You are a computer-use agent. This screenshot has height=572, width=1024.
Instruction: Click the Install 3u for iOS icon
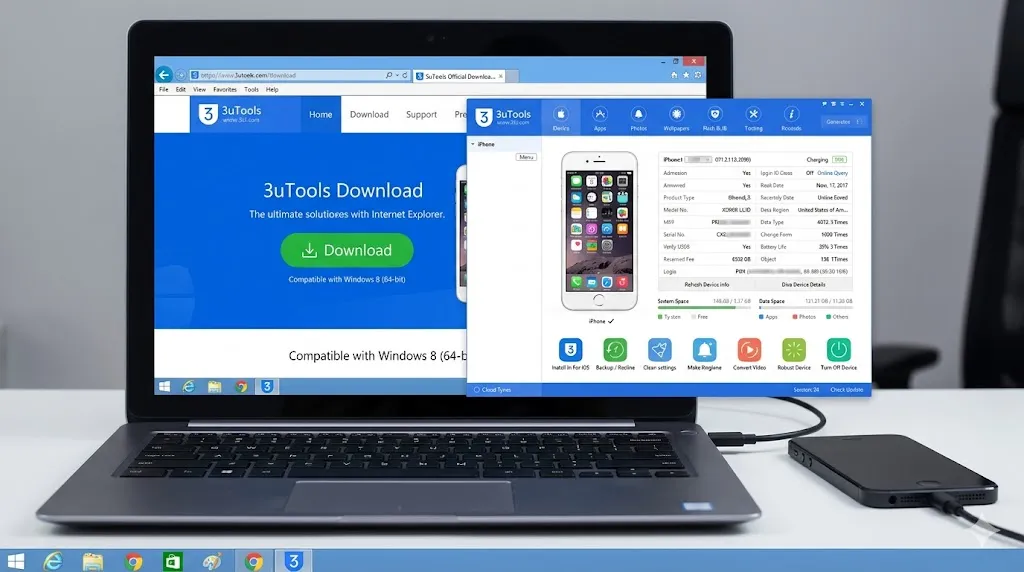pos(570,350)
